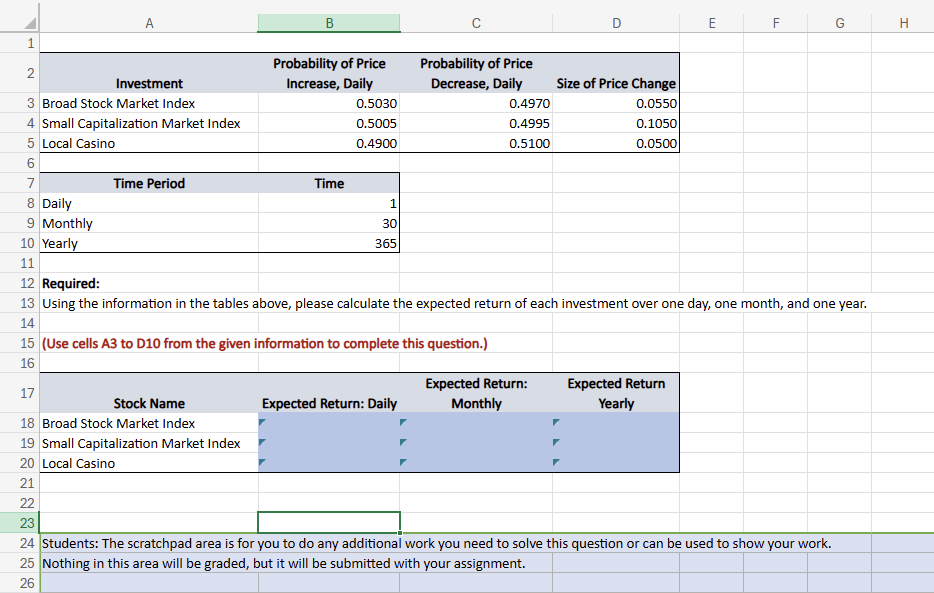Viewport: 934px width, 593px height.
Task: Select column C header
Action: pyautogui.click(x=476, y=23)
